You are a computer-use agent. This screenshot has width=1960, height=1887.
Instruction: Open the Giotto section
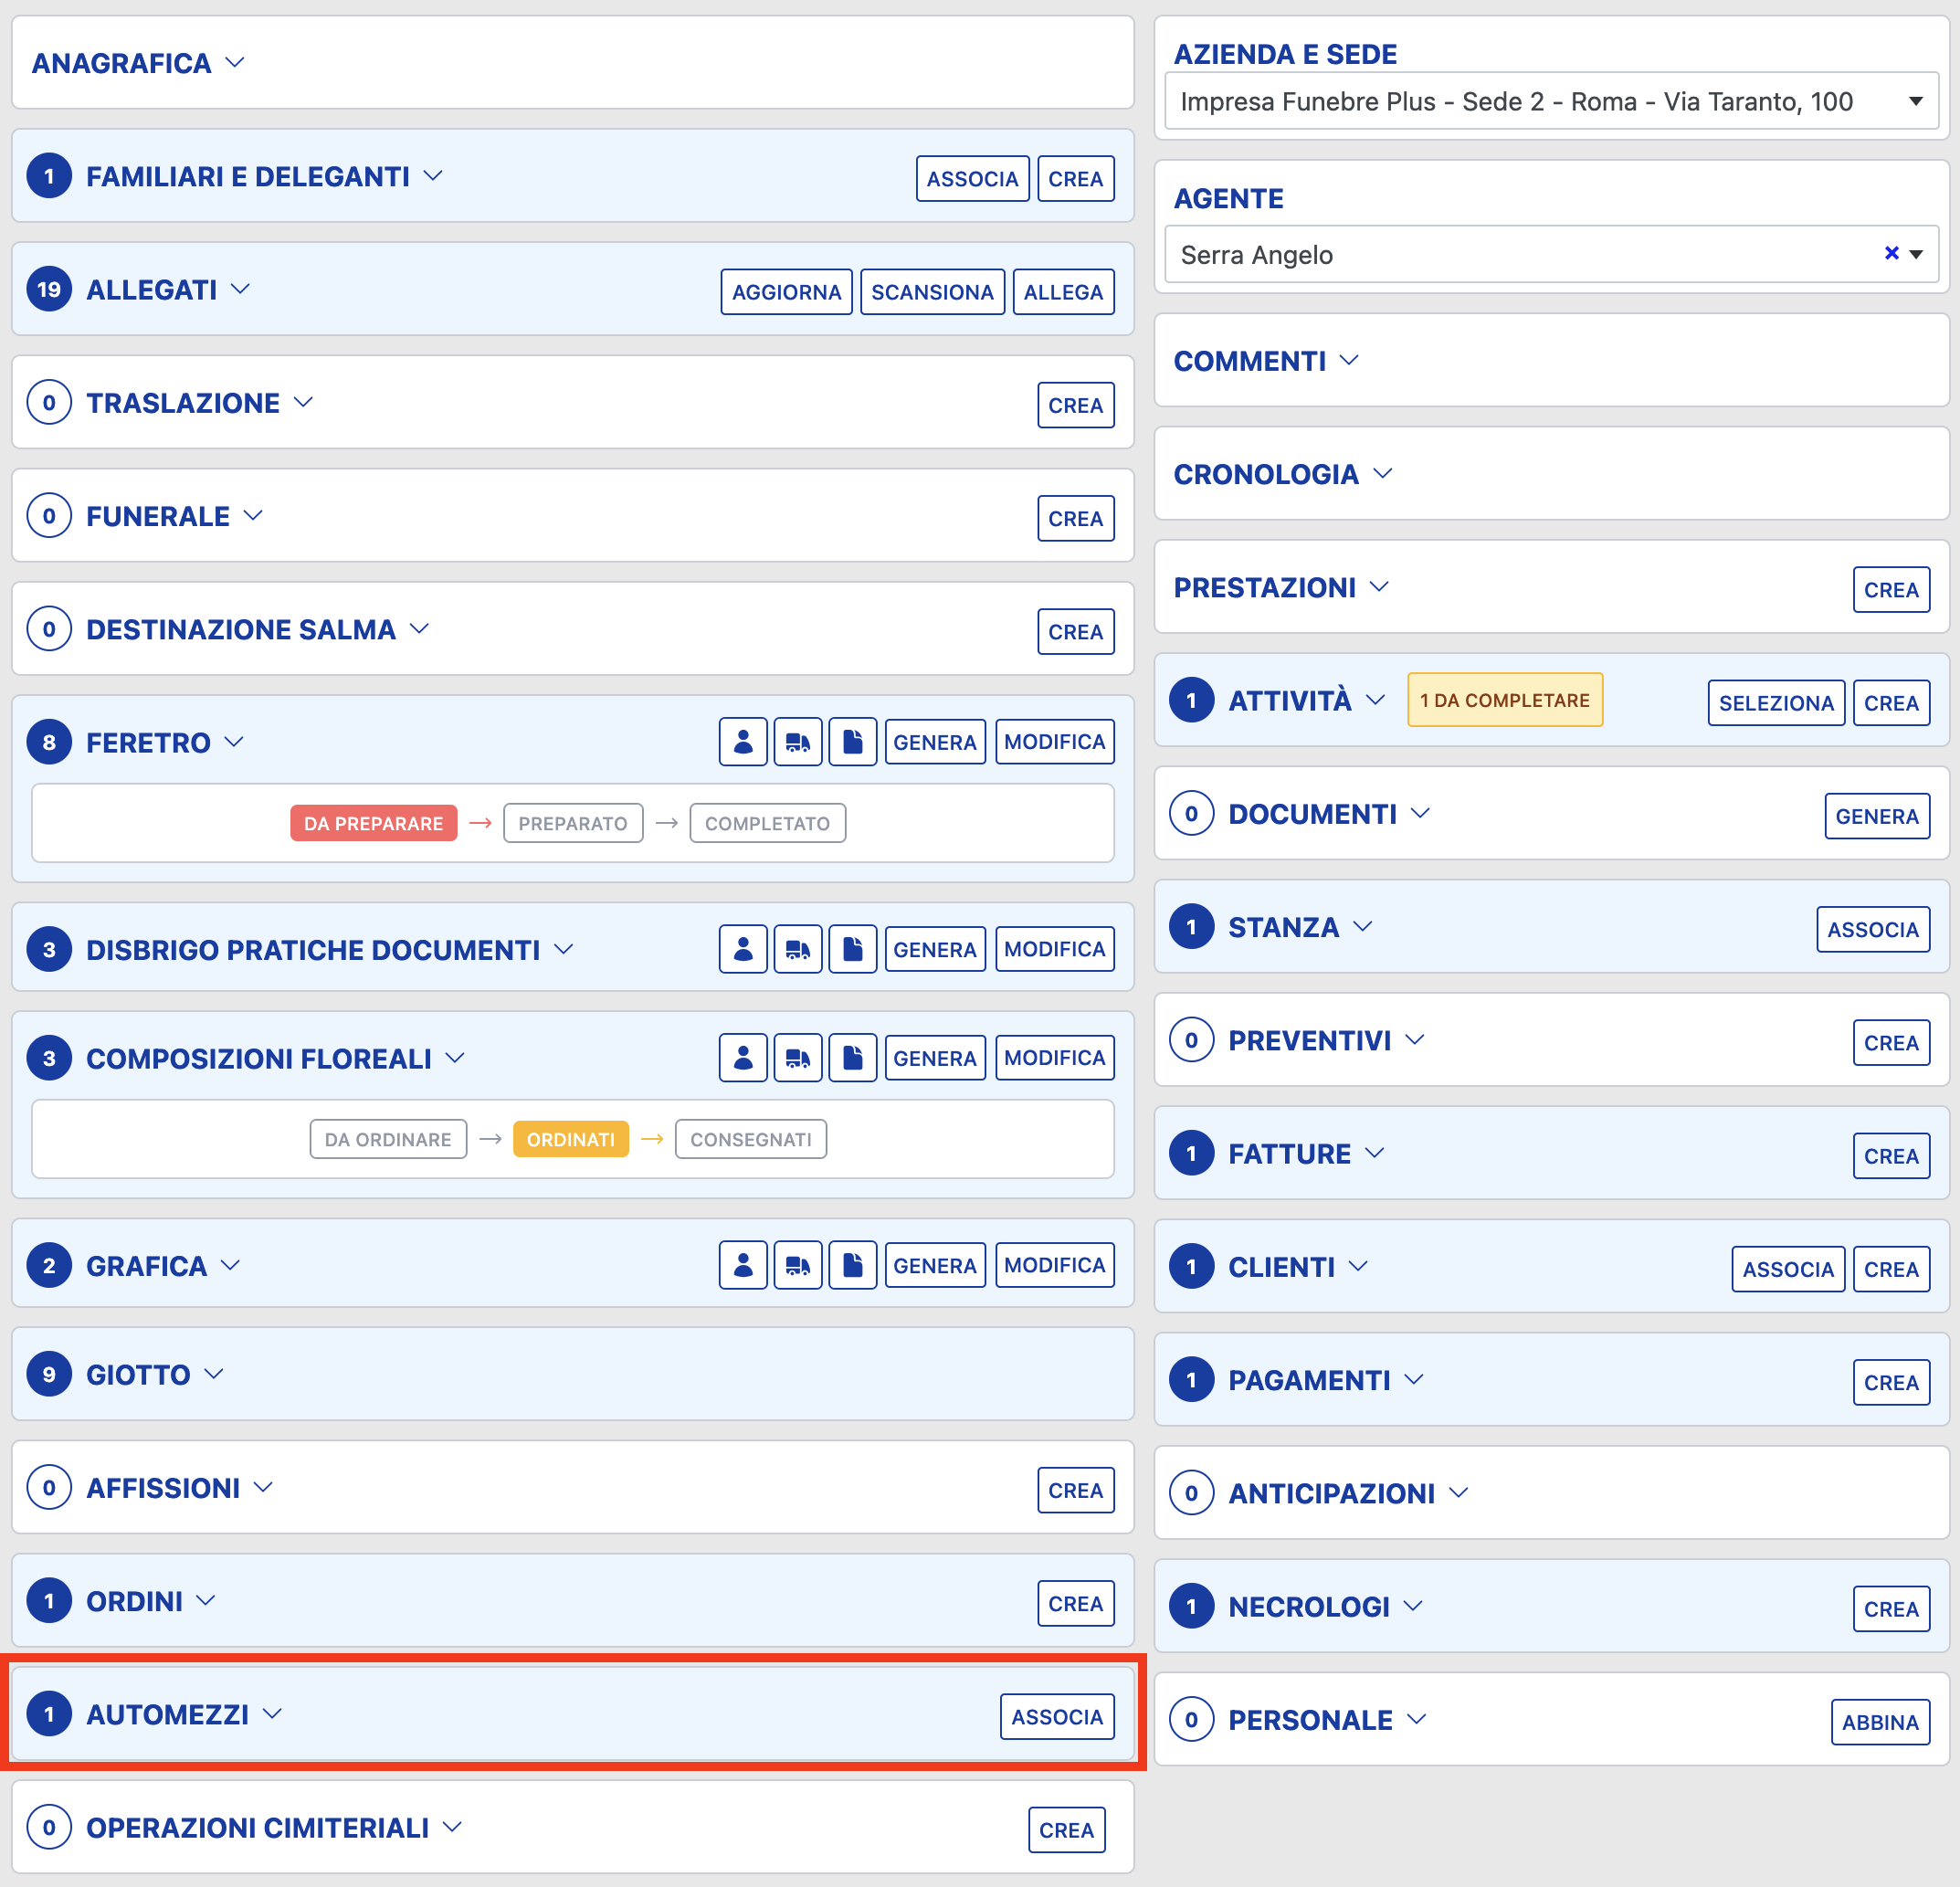point(138,1374)
